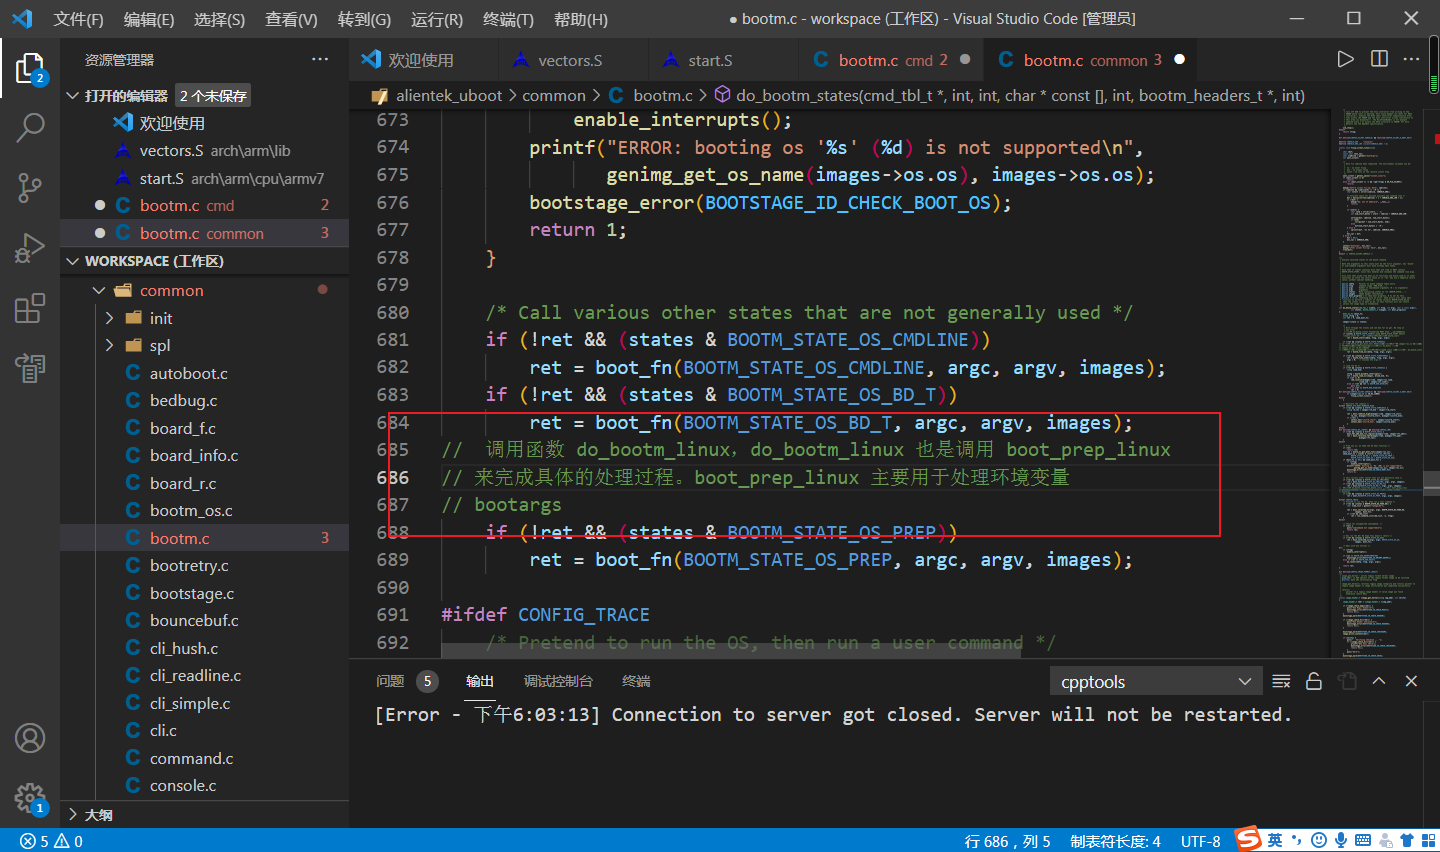Screen dimensions: 1440x852
Task: Click the Sogou input method S icon
Action: click(x=1248, y=839)
